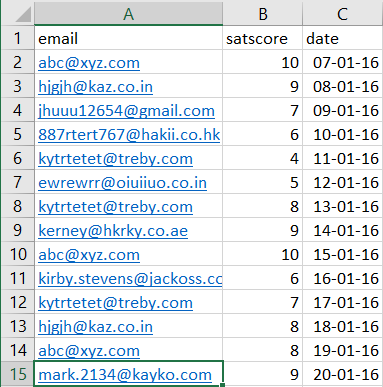Select column B header
The height and width of the screenshot is (387, 383).
click(263, 14)
